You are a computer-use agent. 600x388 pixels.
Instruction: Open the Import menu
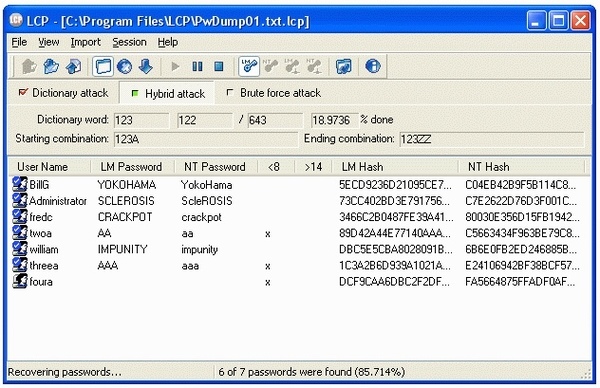pos(85,42)
